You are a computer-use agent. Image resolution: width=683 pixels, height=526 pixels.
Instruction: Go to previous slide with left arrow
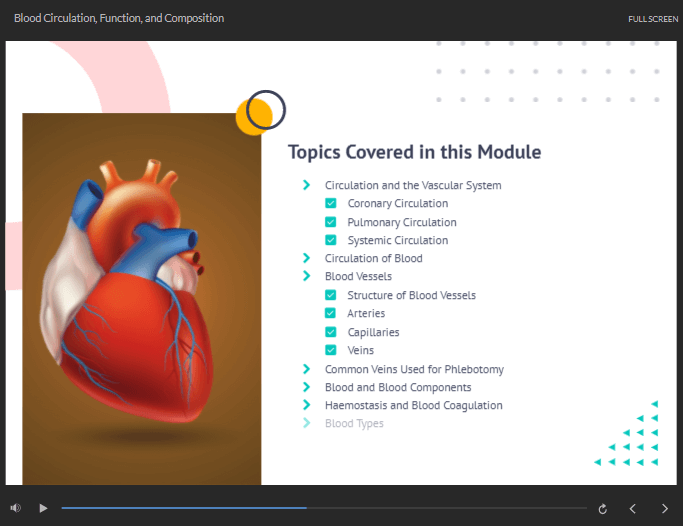click(x=633, y=508)
